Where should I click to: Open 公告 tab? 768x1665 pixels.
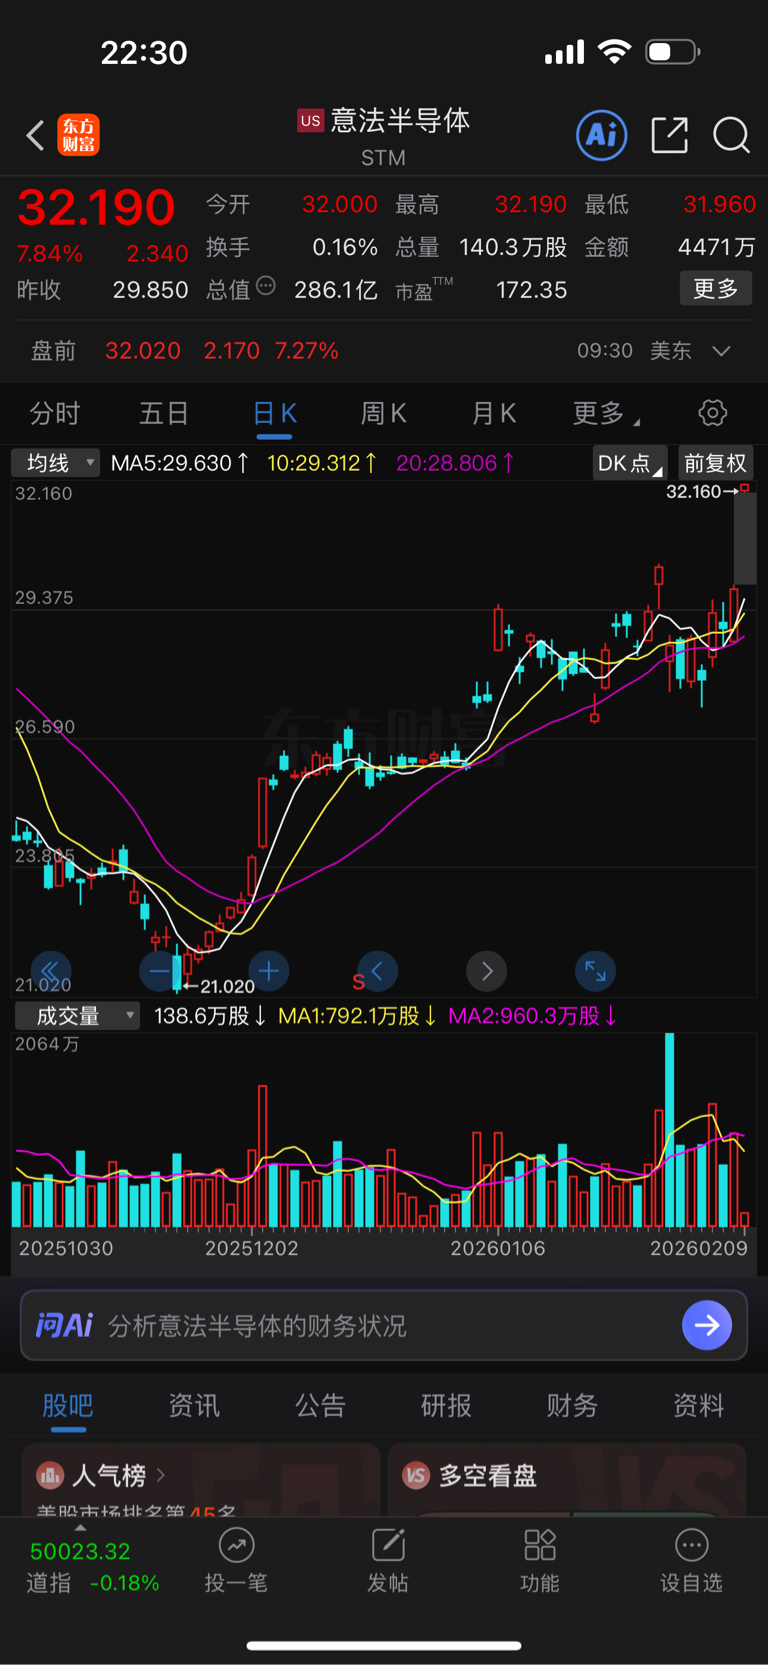click(320, 1405)
